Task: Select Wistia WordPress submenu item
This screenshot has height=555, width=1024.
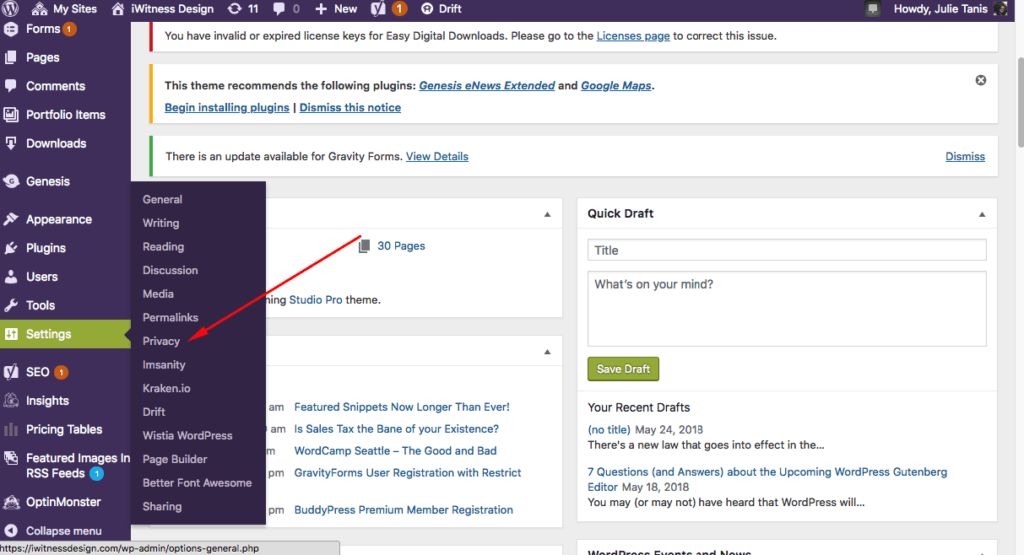Action: pyautogui.click(x=187, y=435)
